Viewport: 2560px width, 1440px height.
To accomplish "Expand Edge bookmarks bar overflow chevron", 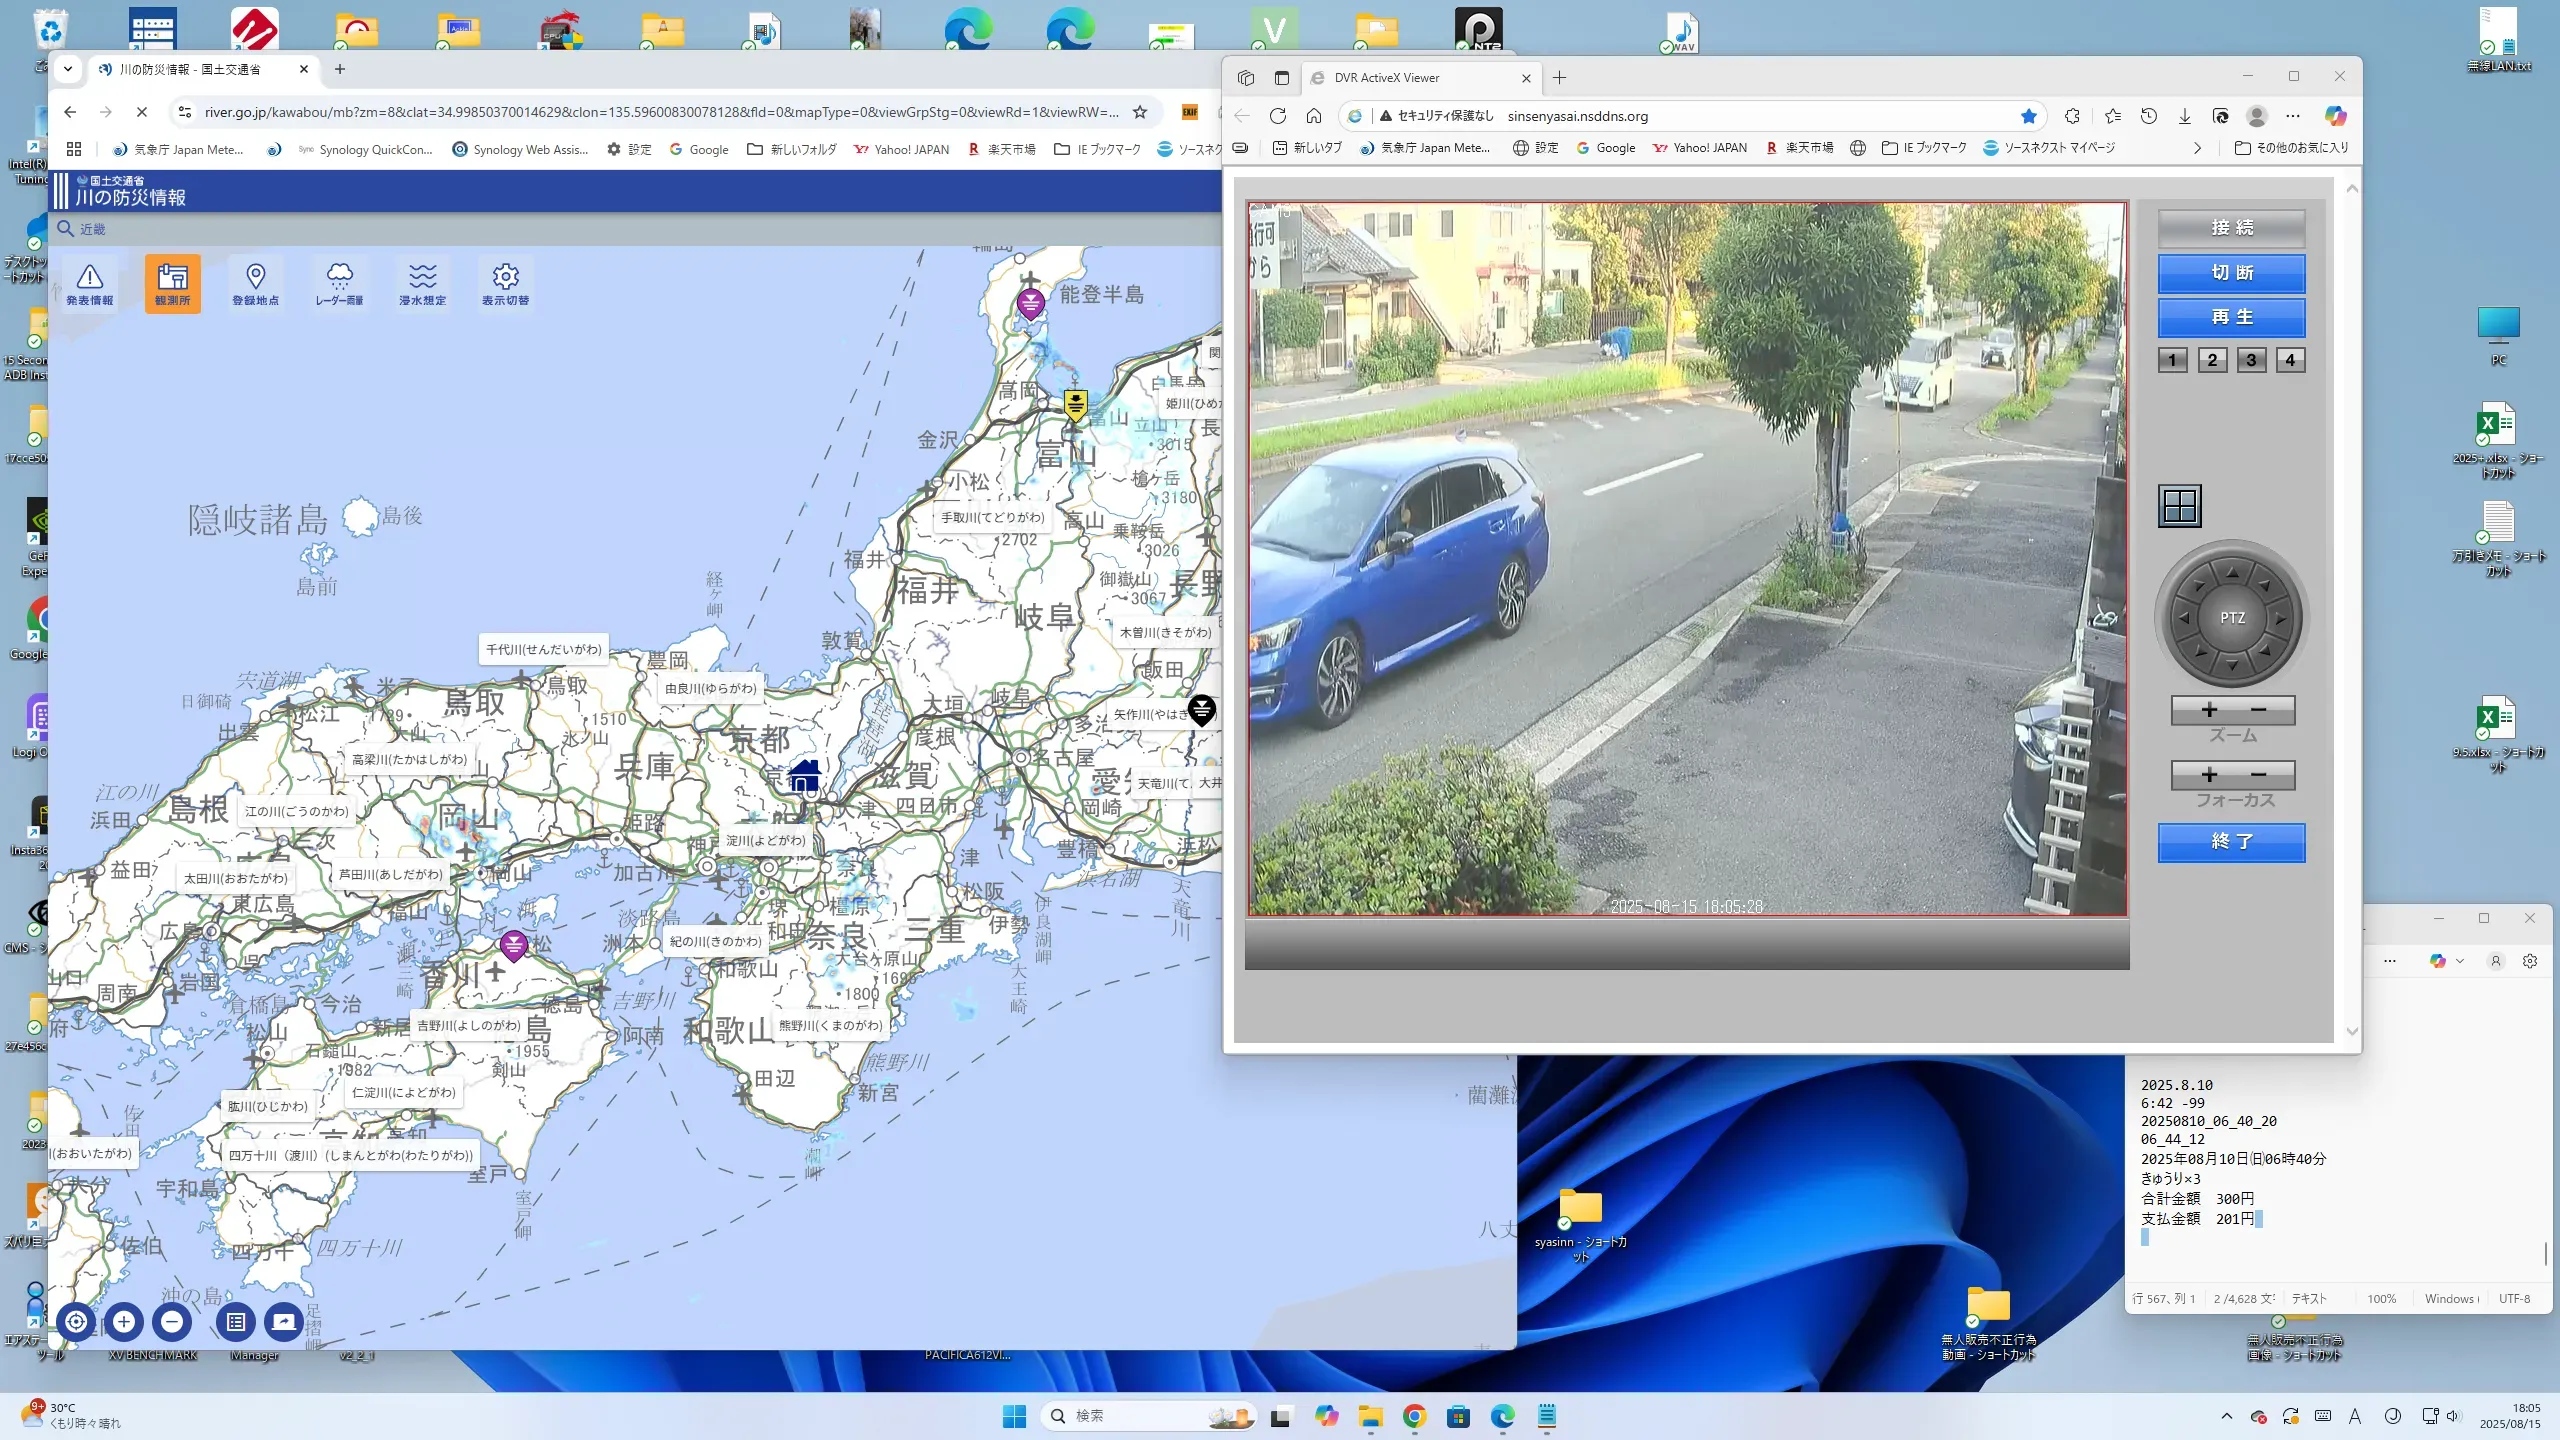I will point(2197,148).
